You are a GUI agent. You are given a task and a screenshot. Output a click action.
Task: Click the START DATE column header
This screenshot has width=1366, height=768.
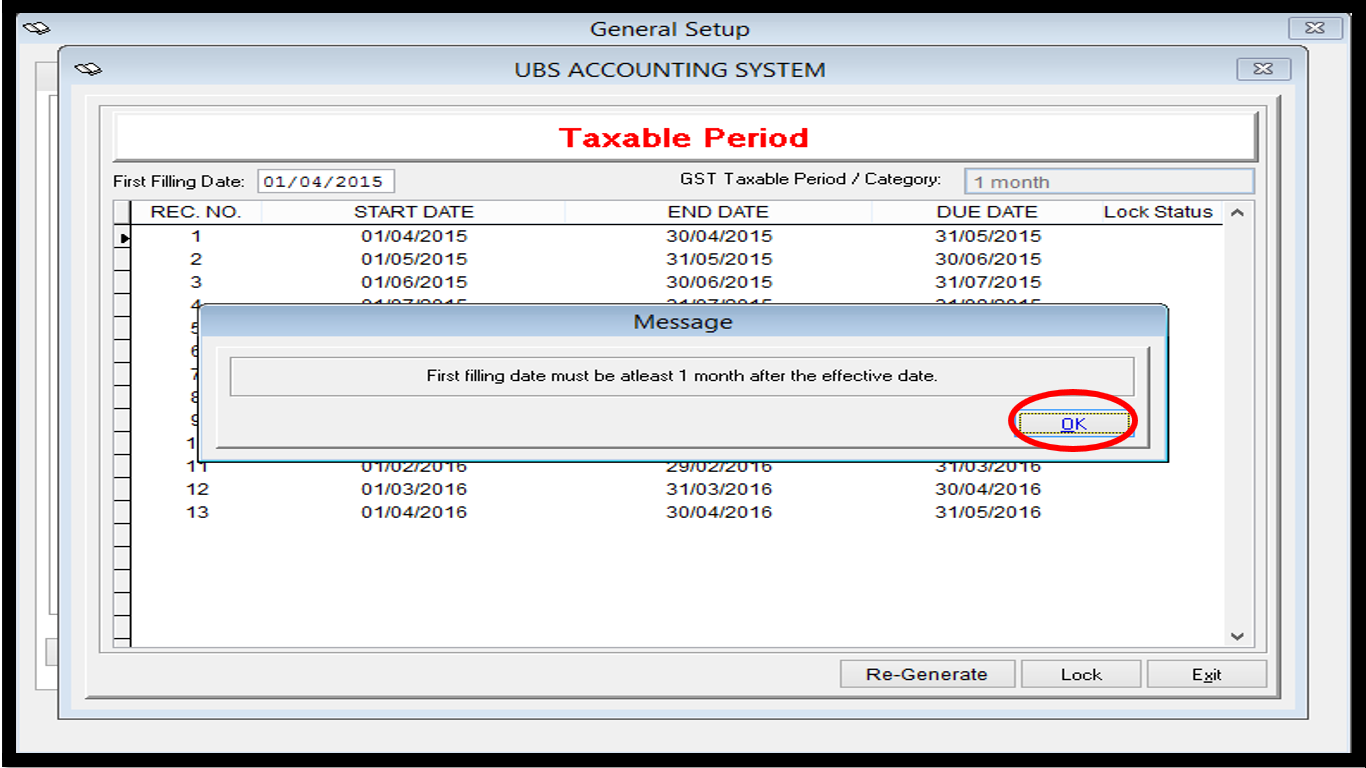point(414,212)
